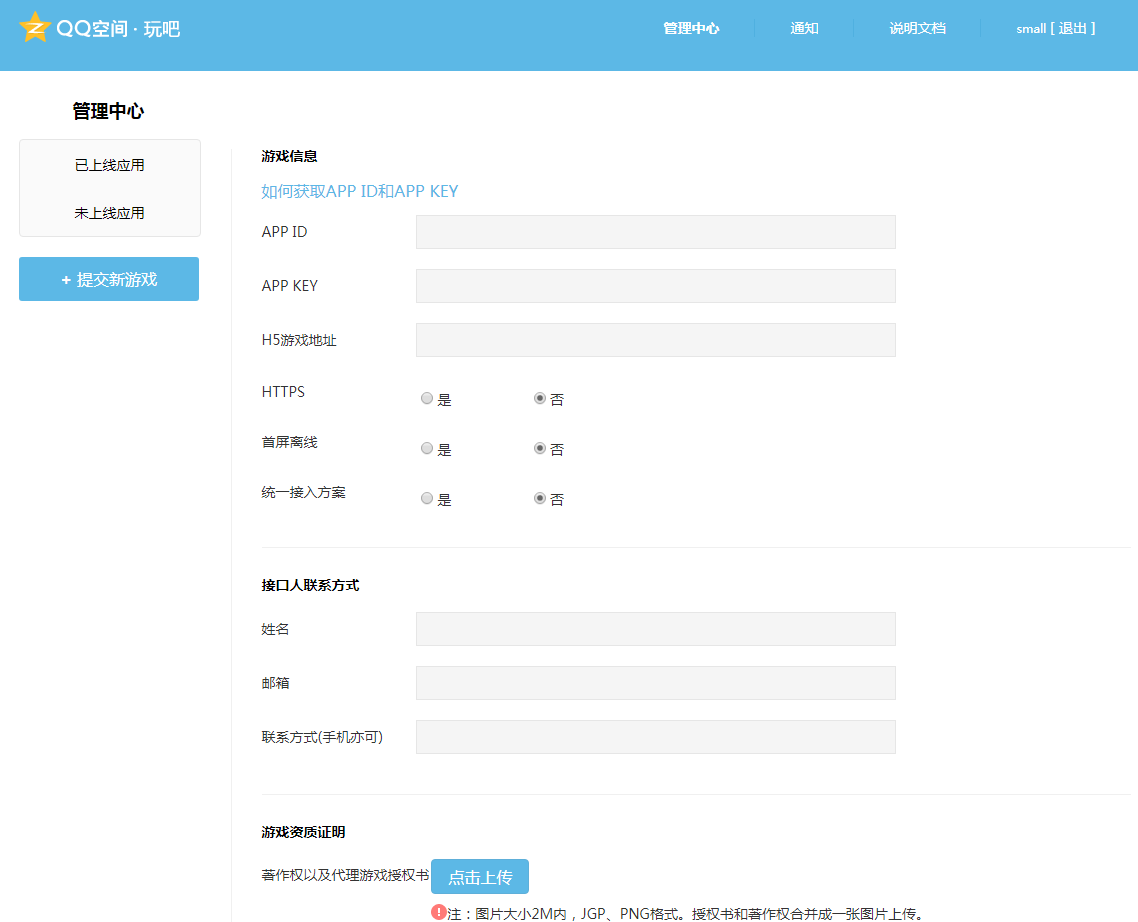1138x922 pixels.
Task: Click the APP KEY input field
Action: coord(655,285)
